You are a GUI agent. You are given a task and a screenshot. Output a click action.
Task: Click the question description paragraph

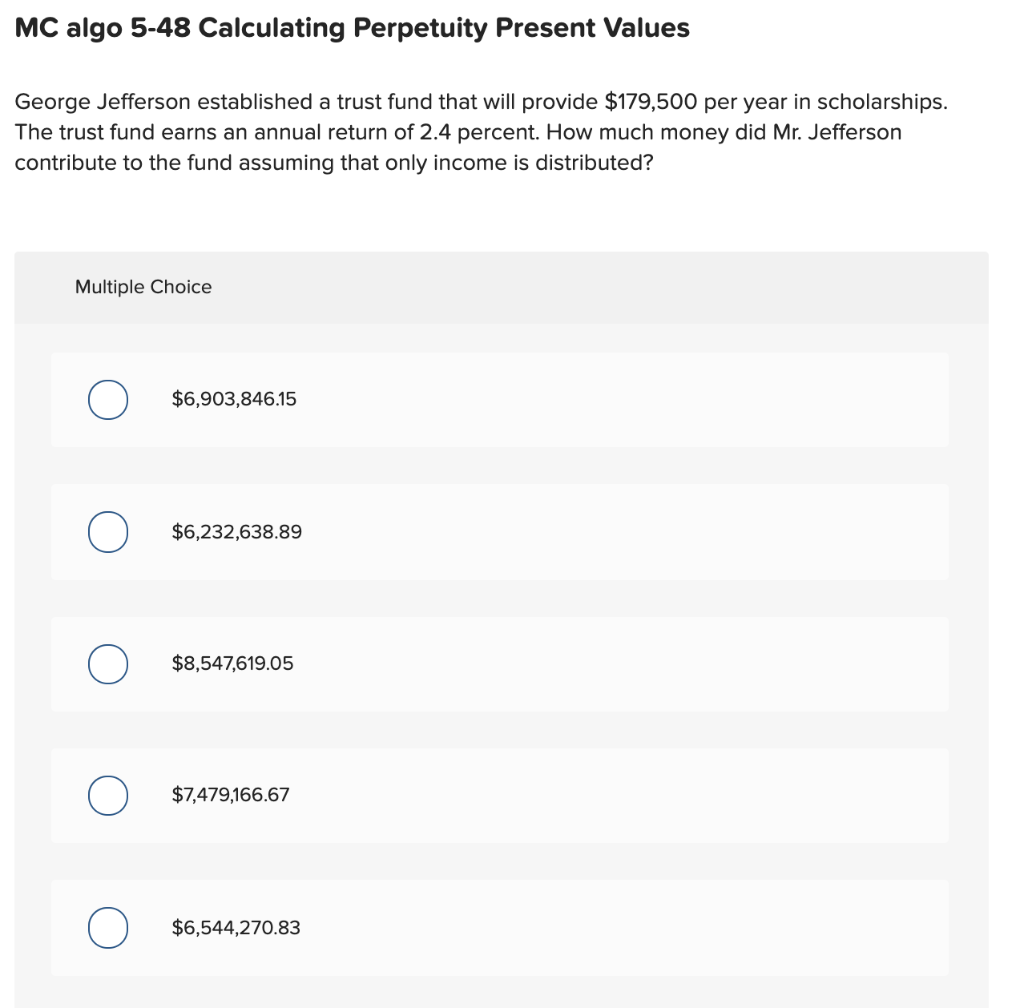click(480, 131)
